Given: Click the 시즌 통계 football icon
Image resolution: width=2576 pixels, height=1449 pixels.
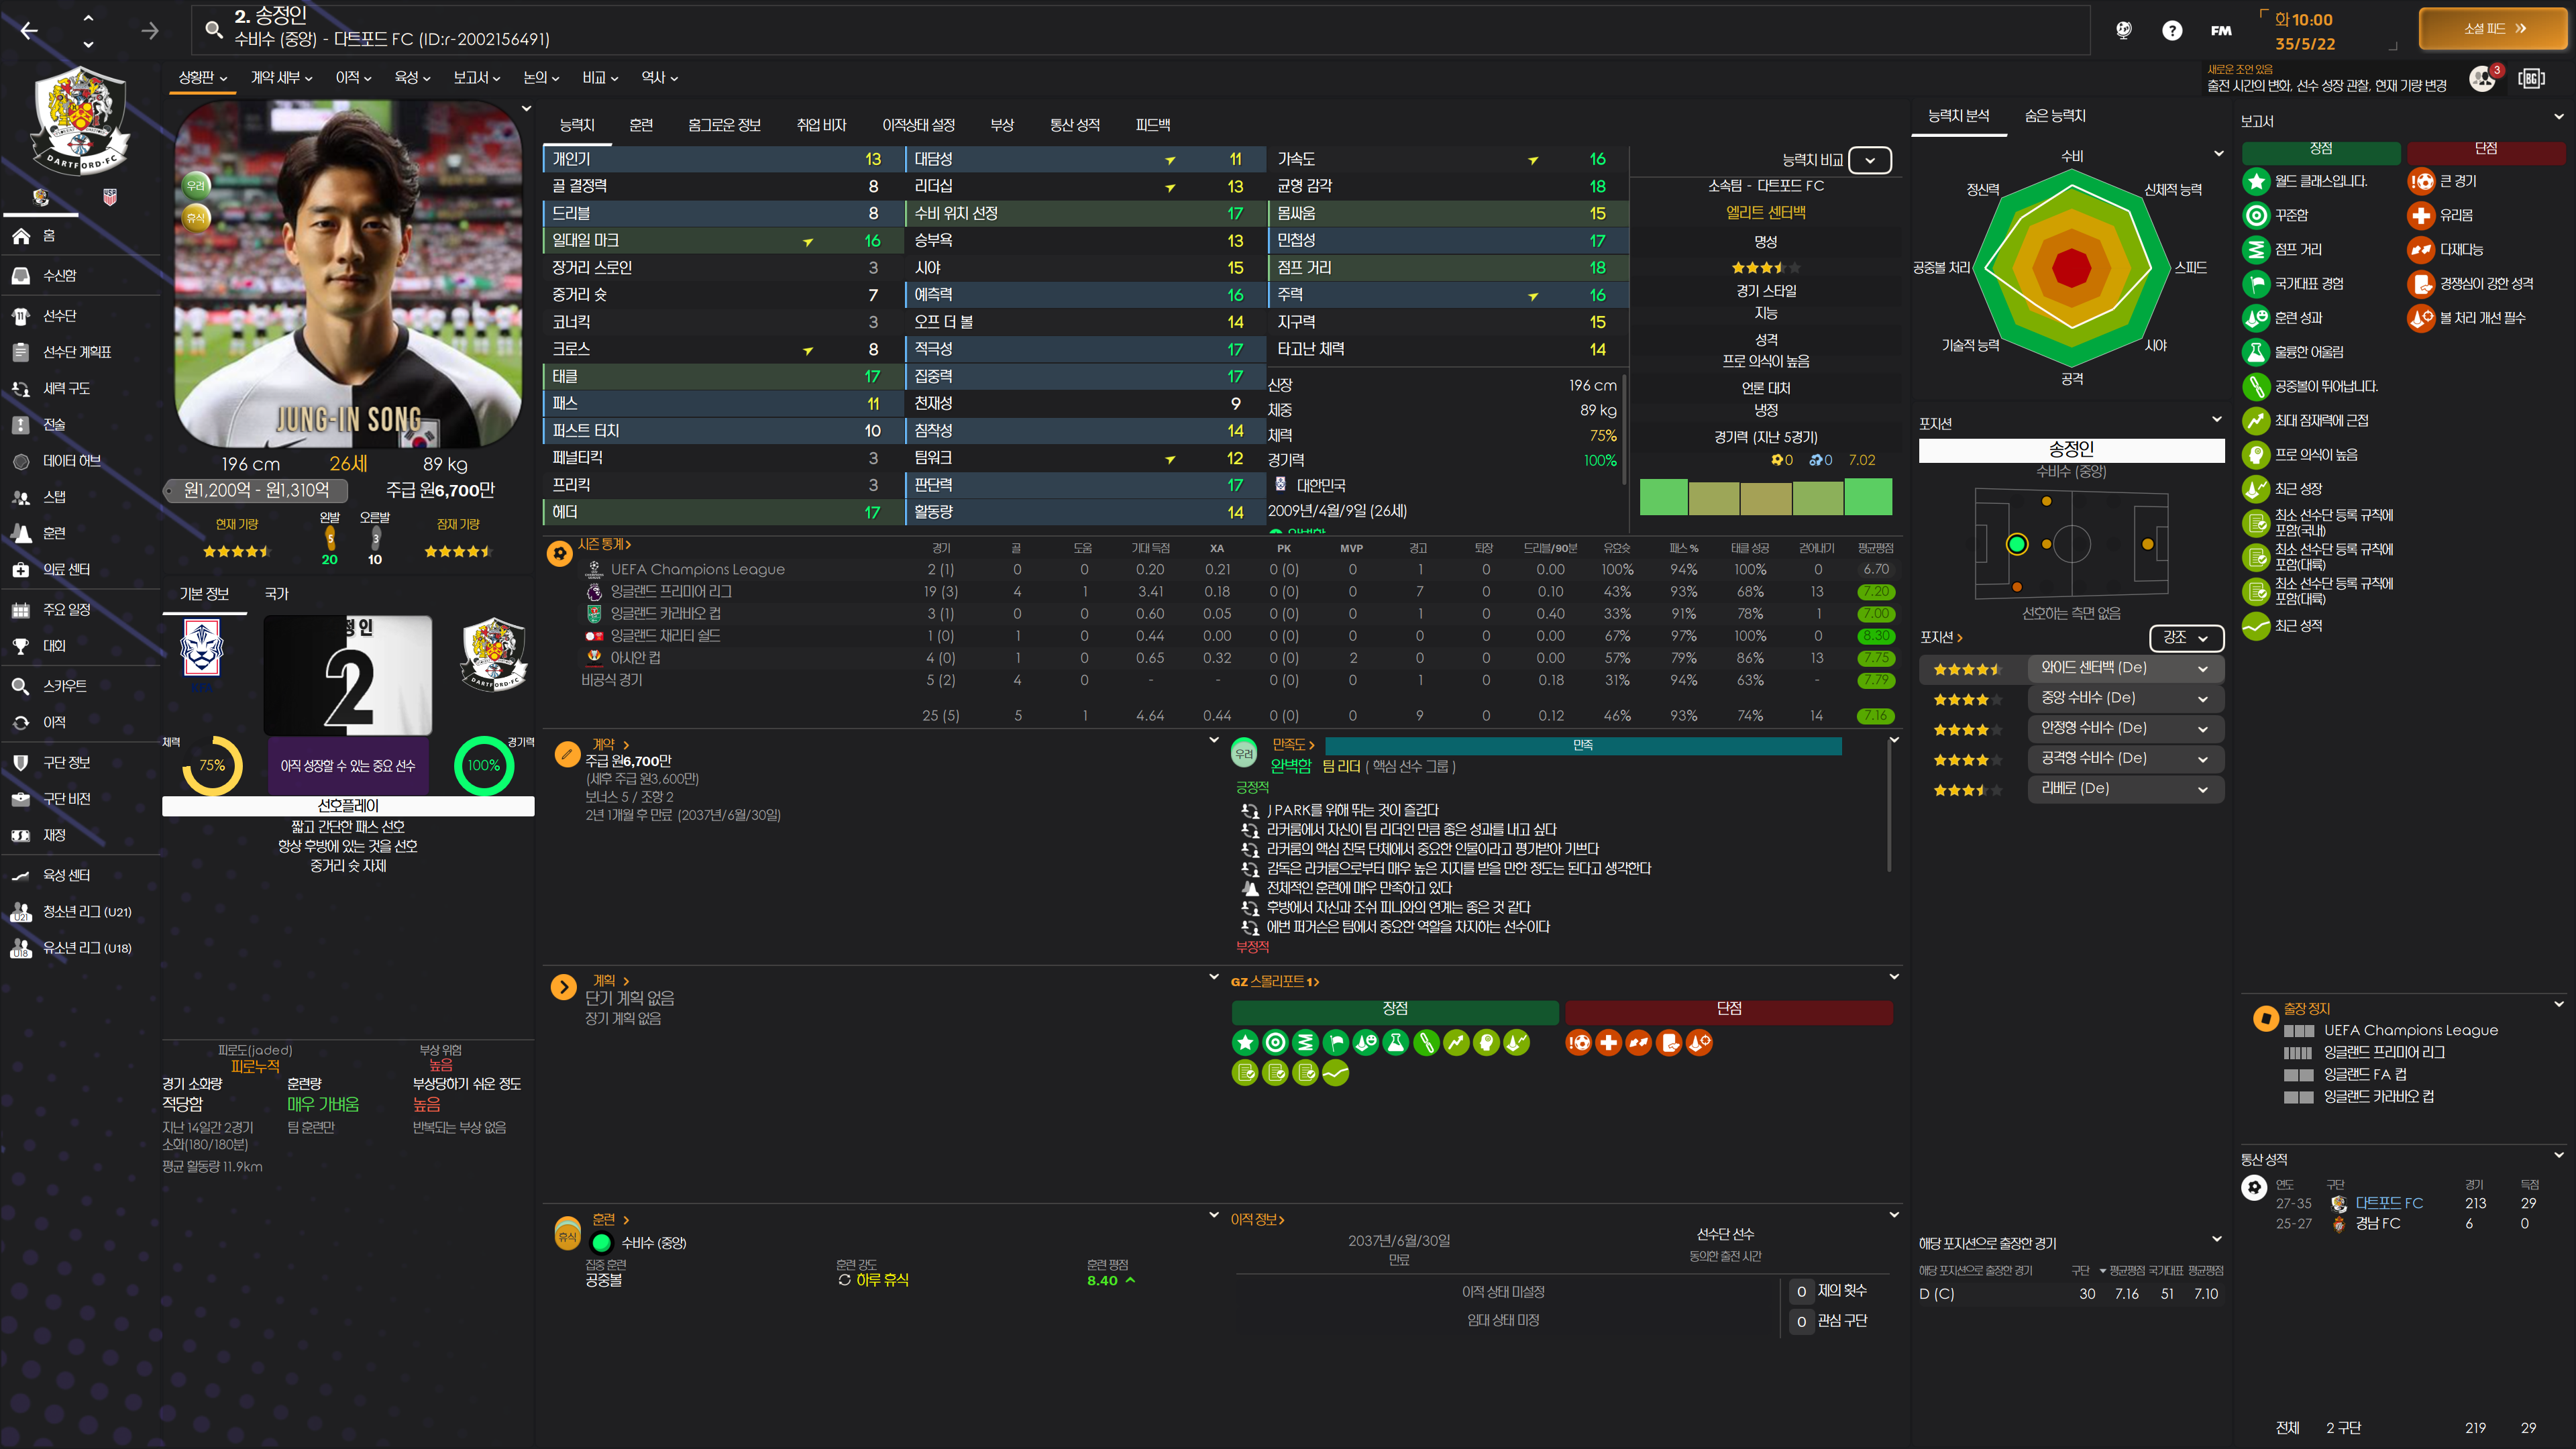Looking at the screenshot, I should click(x=560, y=553).
